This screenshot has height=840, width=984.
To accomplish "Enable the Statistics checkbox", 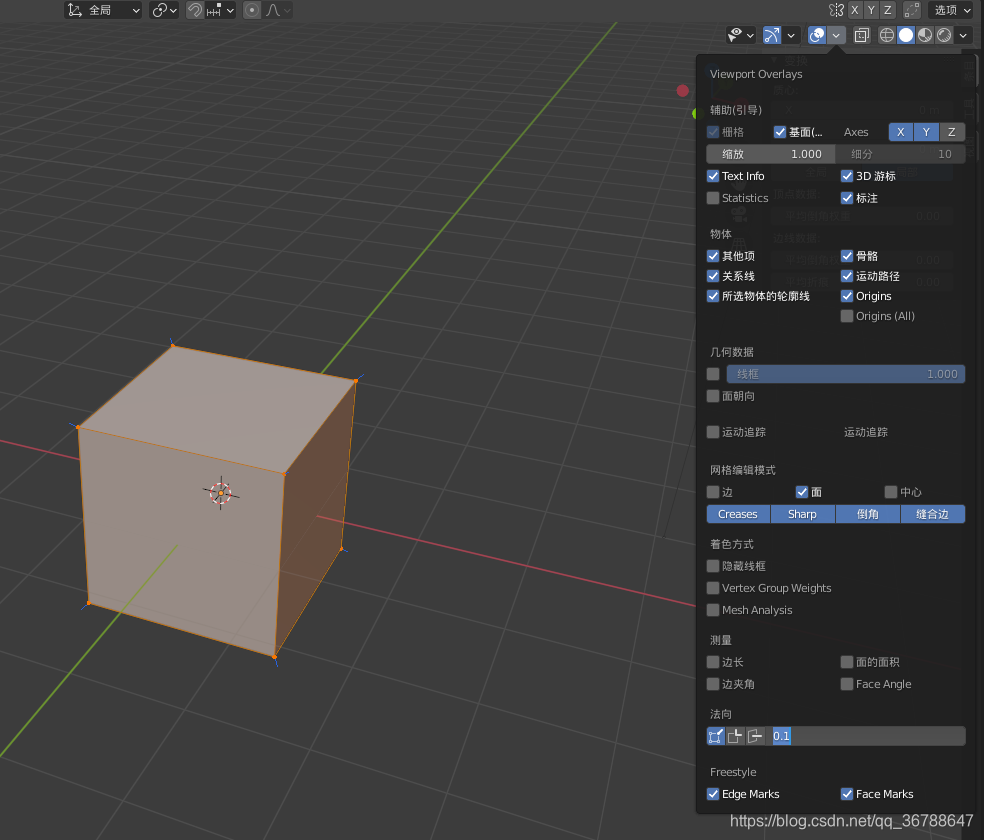I will (713, 198).
